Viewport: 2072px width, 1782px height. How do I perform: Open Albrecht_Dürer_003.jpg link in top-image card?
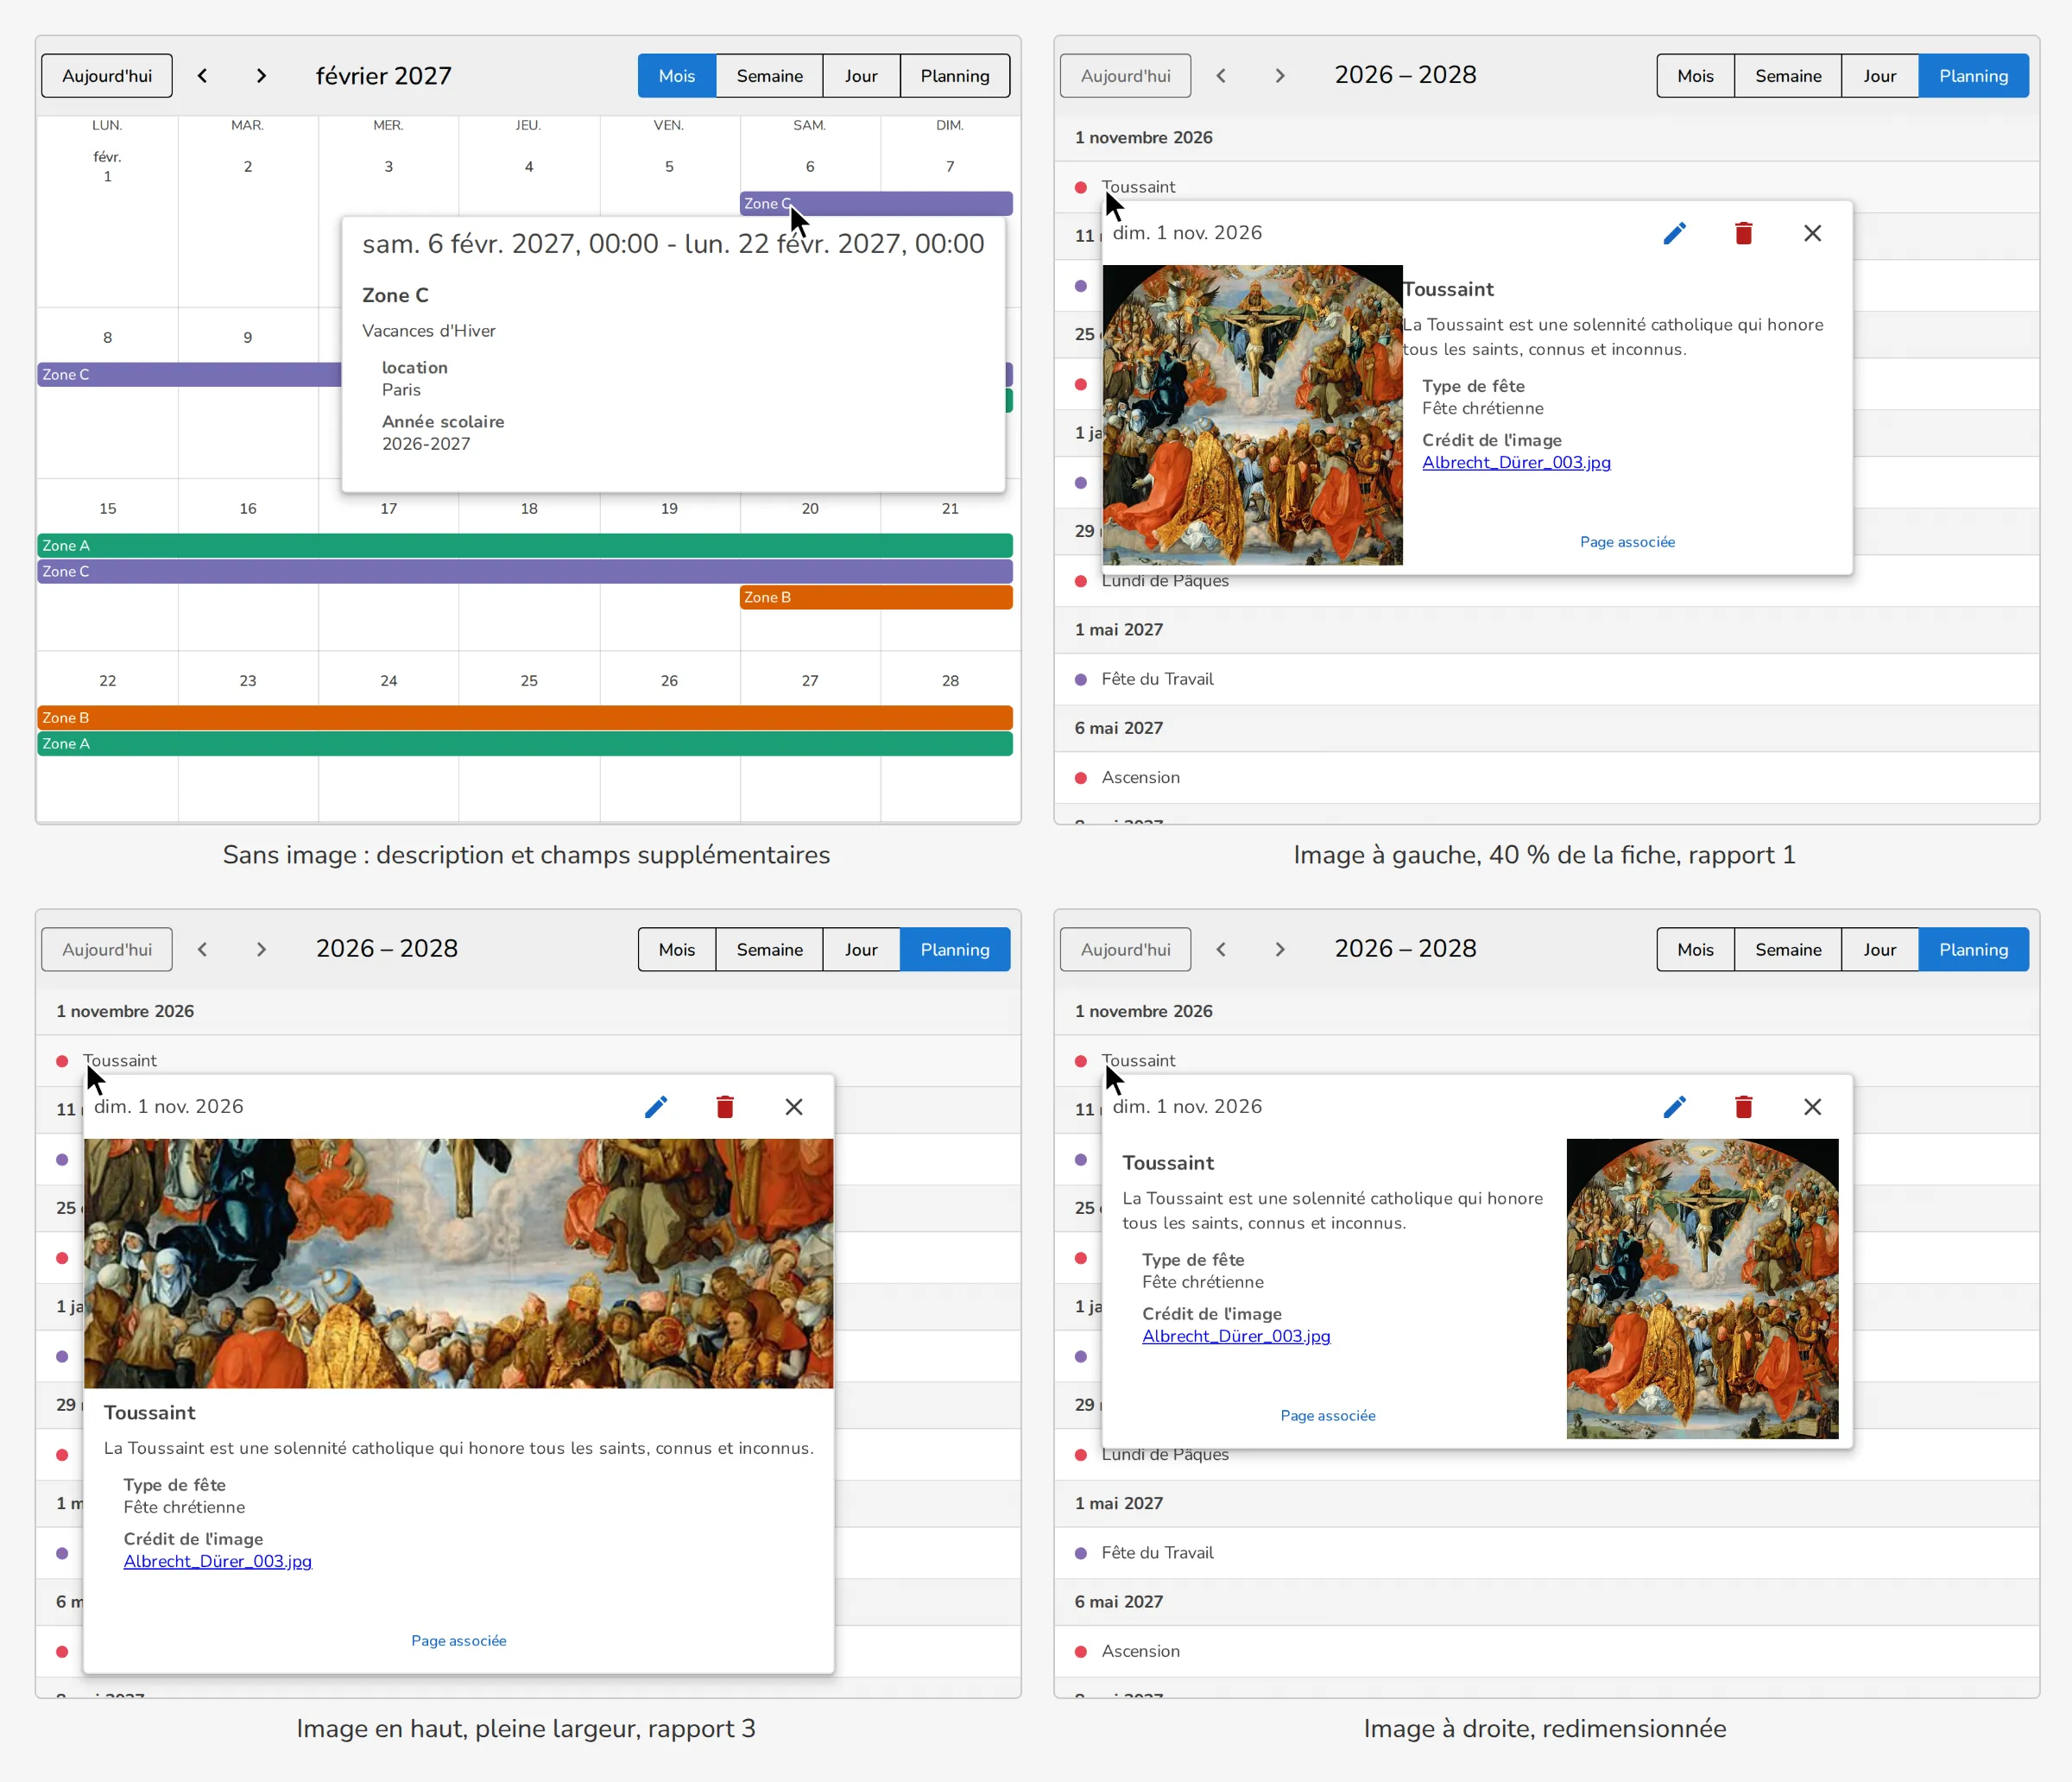(x=218, y=1562)
